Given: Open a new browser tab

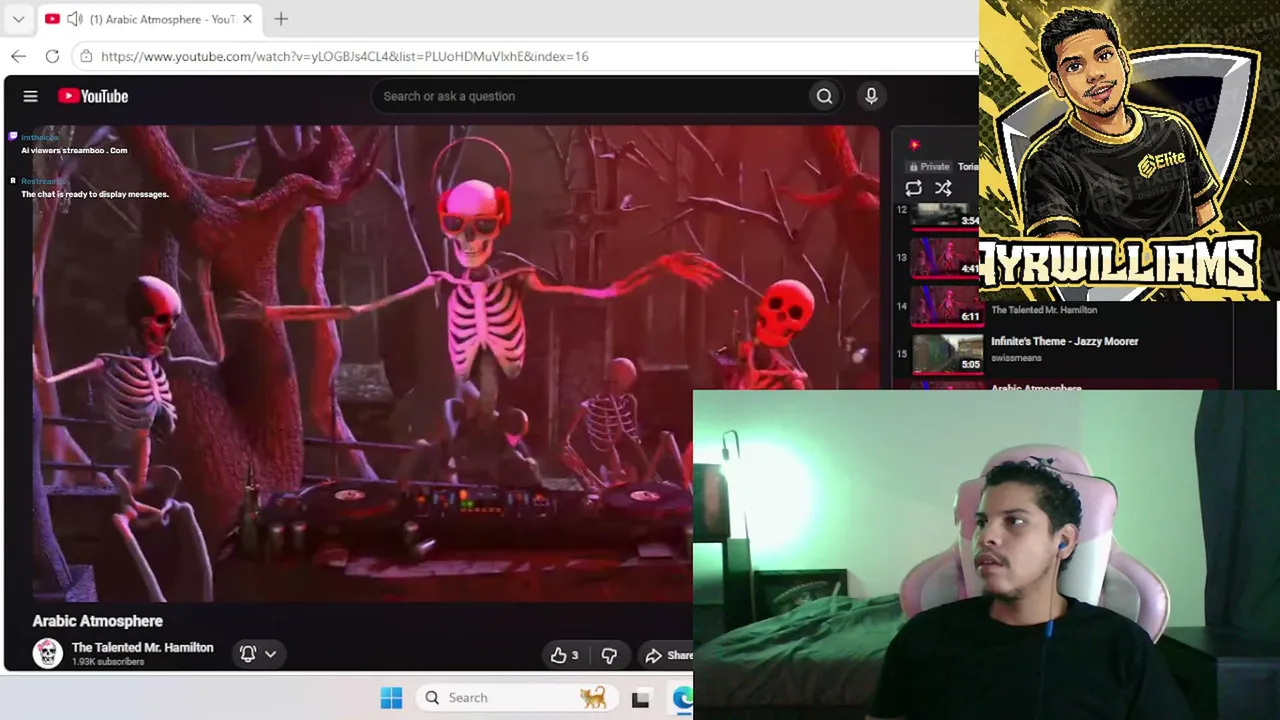Looking at the screenshot, I should click(x=281, y=19).
